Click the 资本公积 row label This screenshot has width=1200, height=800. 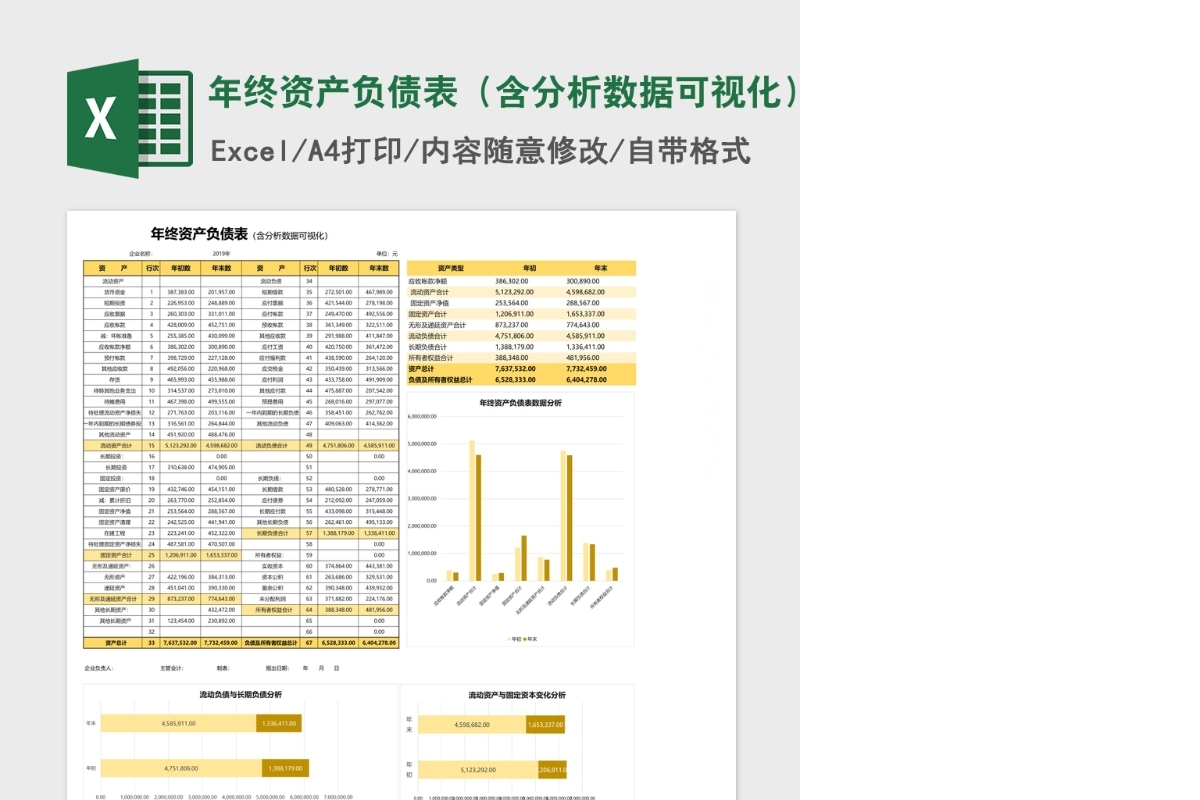coord(272,577)
